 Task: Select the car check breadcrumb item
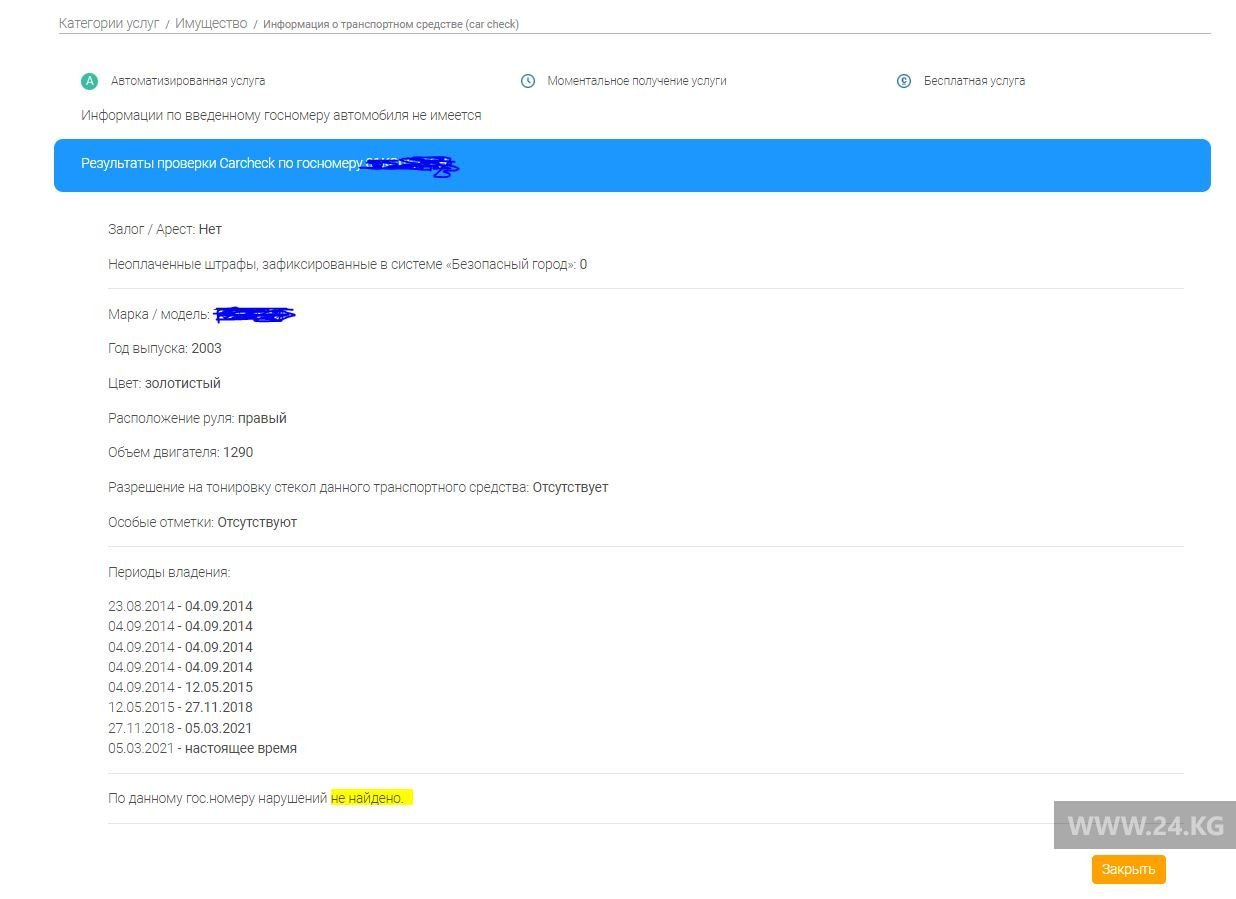coord(391,24)
